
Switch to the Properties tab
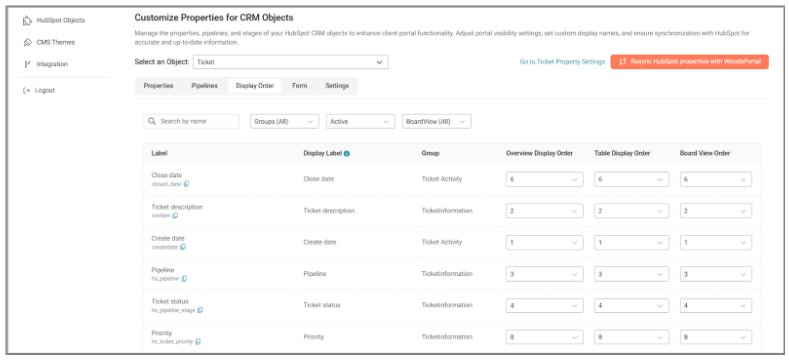159,86
